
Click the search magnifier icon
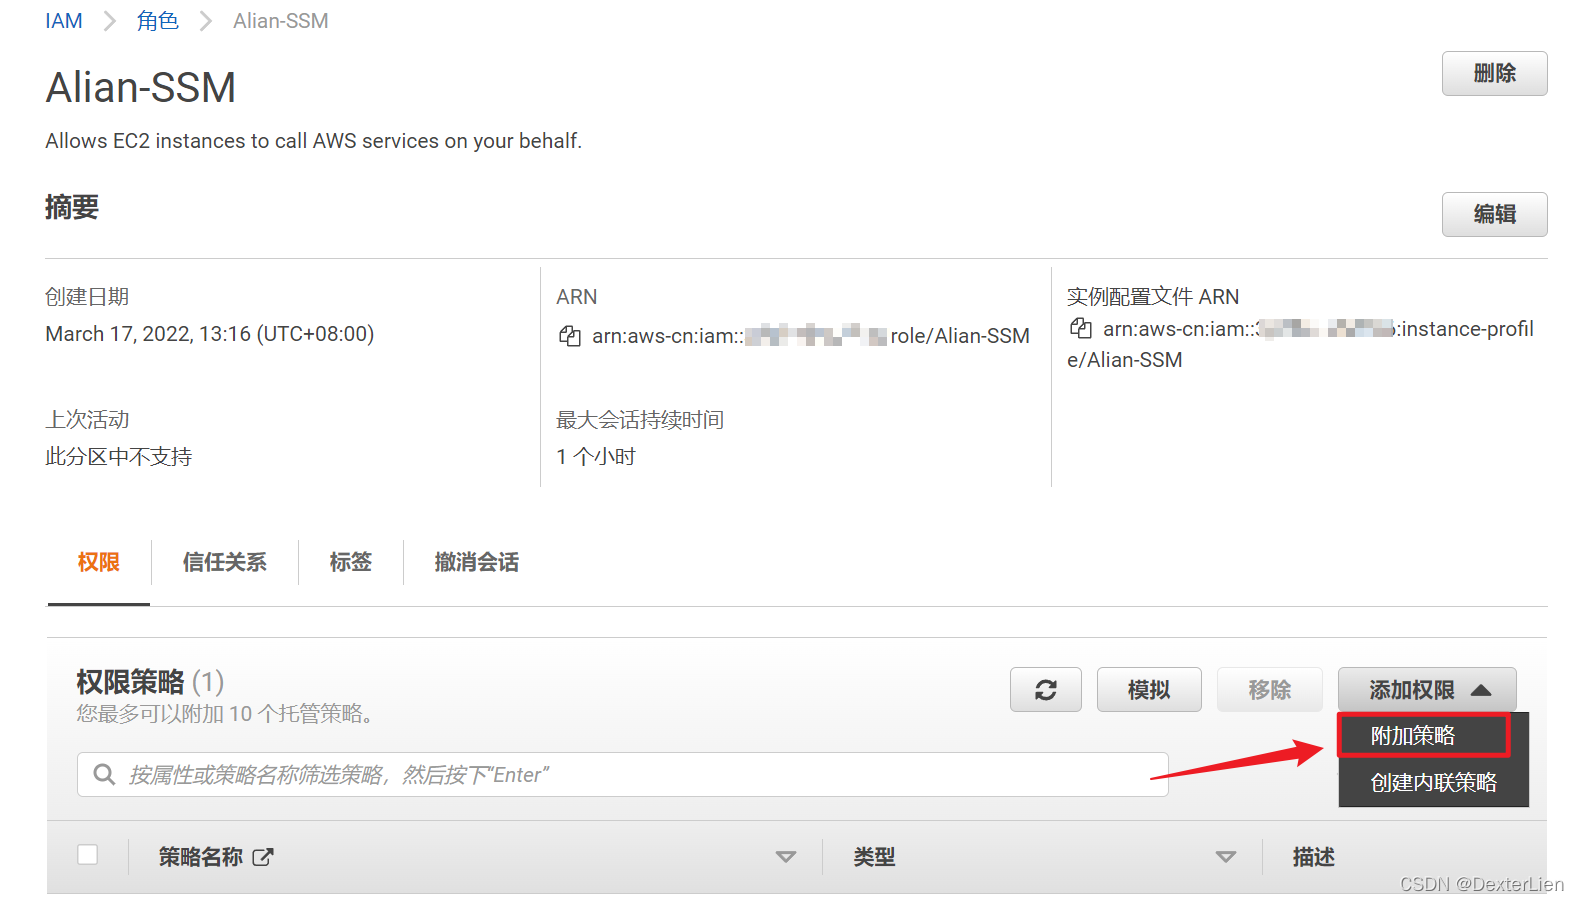[x=104, y=774]
